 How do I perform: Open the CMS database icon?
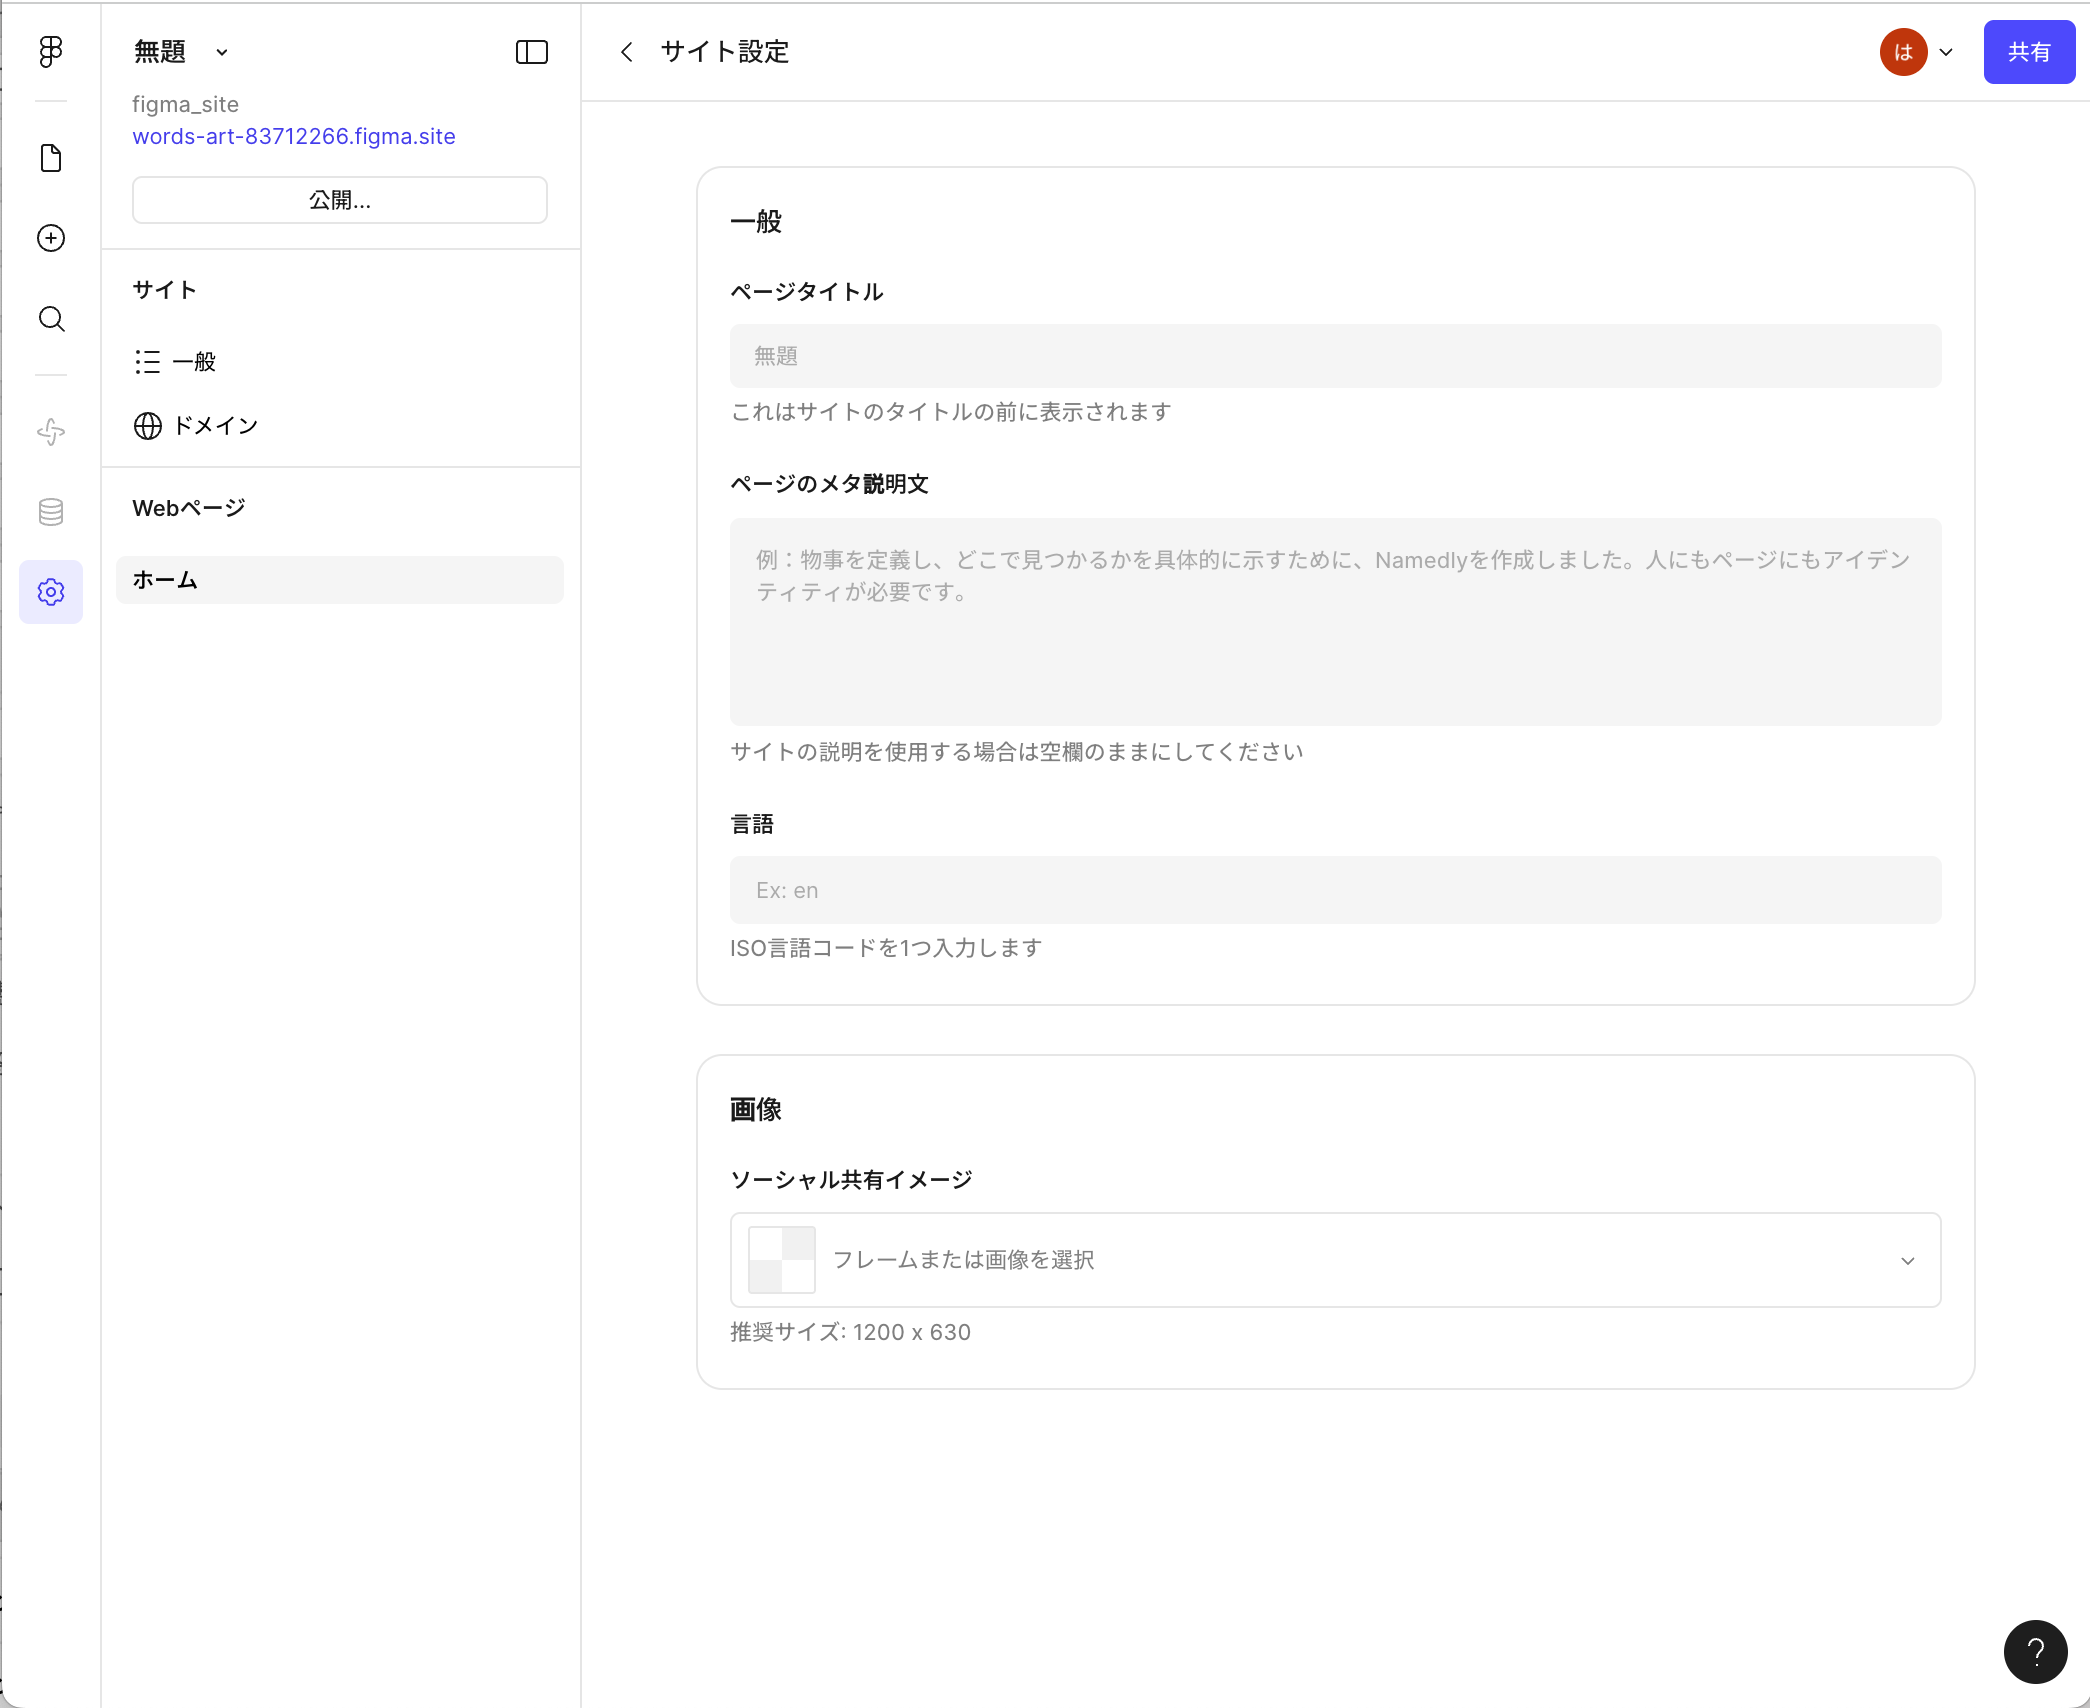tap(51, 512)
